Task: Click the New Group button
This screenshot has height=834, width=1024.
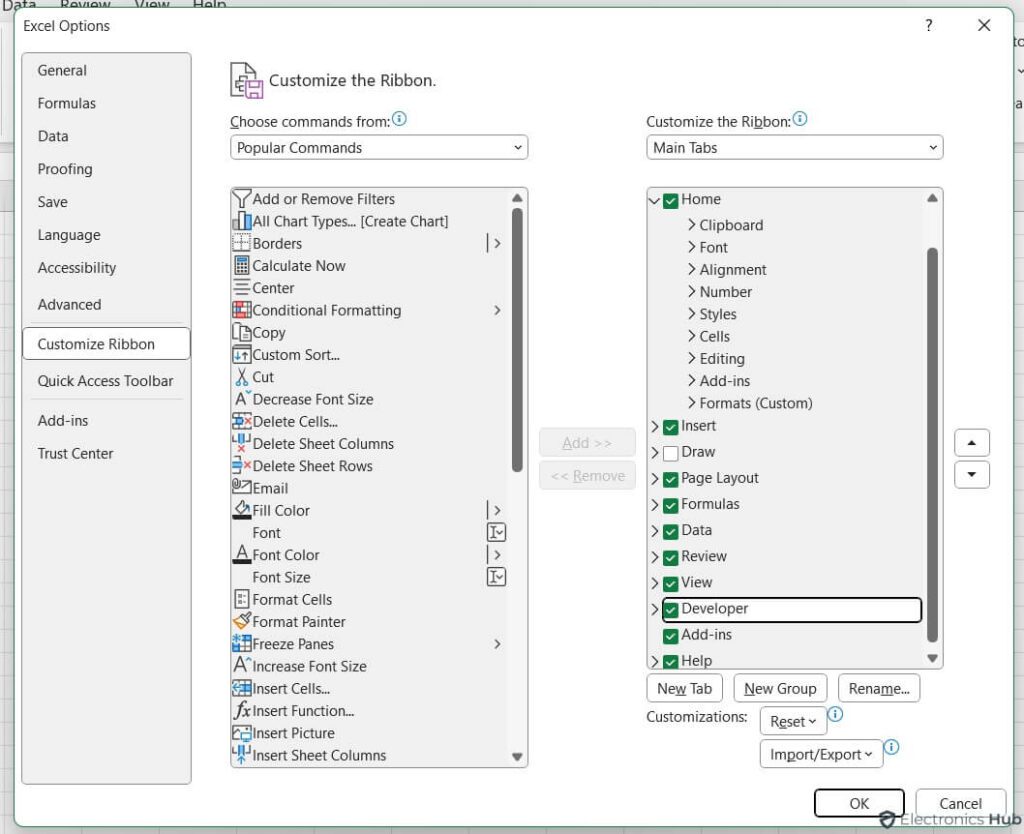Action: click(x=780, y=688)
